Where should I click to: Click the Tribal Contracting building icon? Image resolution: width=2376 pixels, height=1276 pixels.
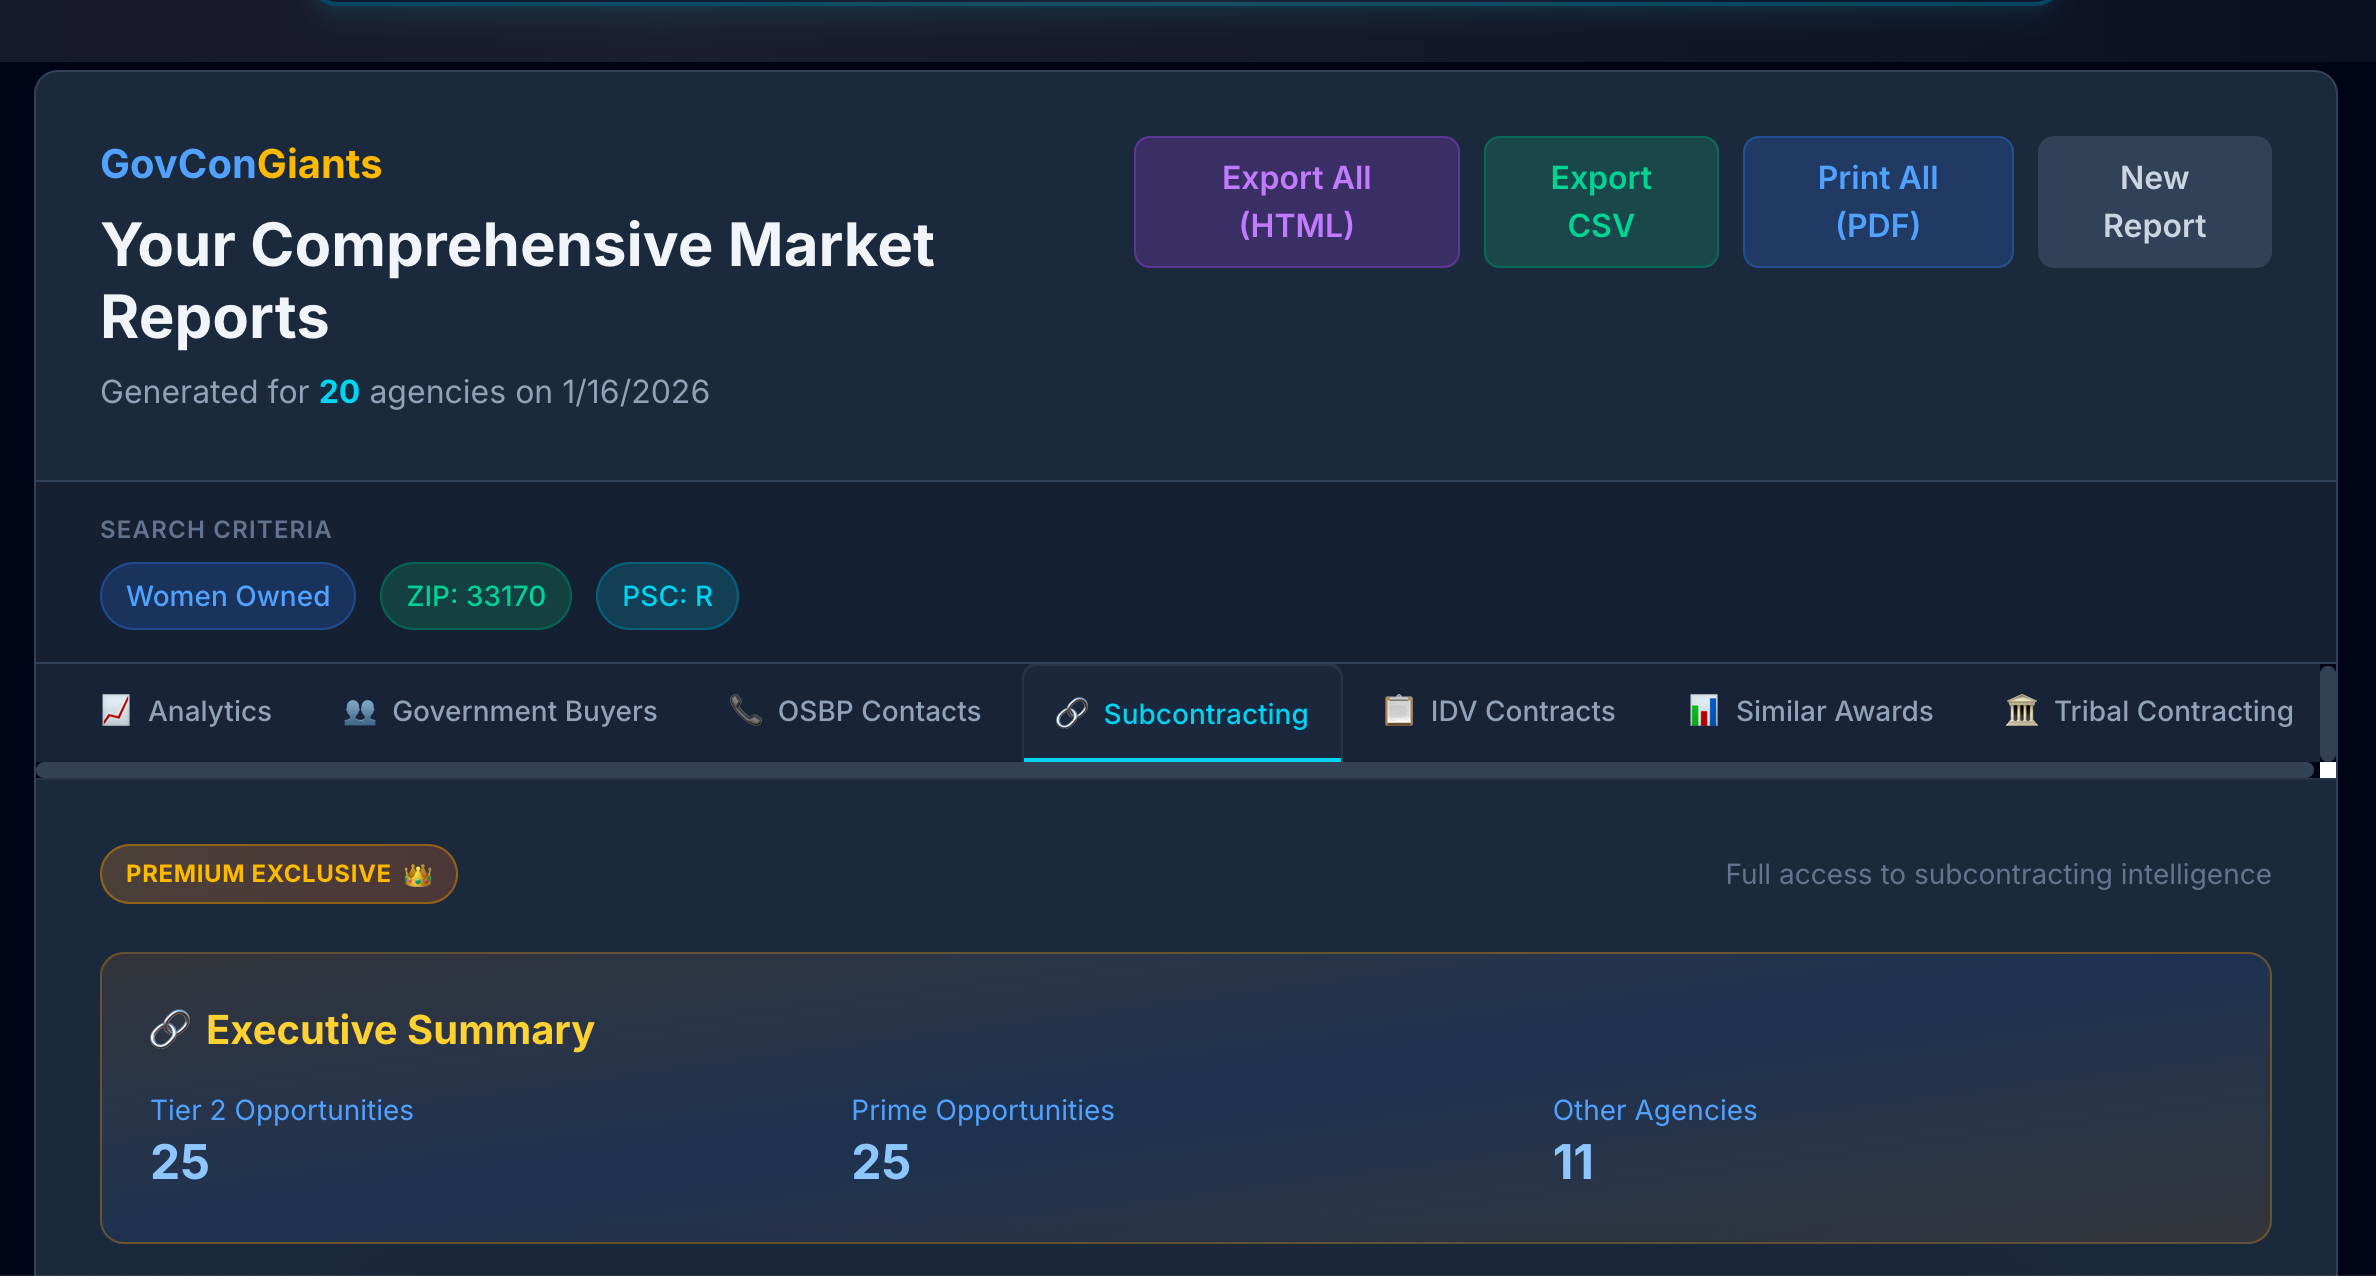click(2022, 711)
